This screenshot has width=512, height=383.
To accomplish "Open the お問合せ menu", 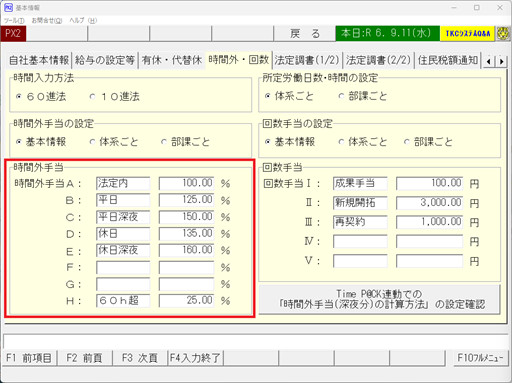I will pyautogui.click(x=47, y=20).
